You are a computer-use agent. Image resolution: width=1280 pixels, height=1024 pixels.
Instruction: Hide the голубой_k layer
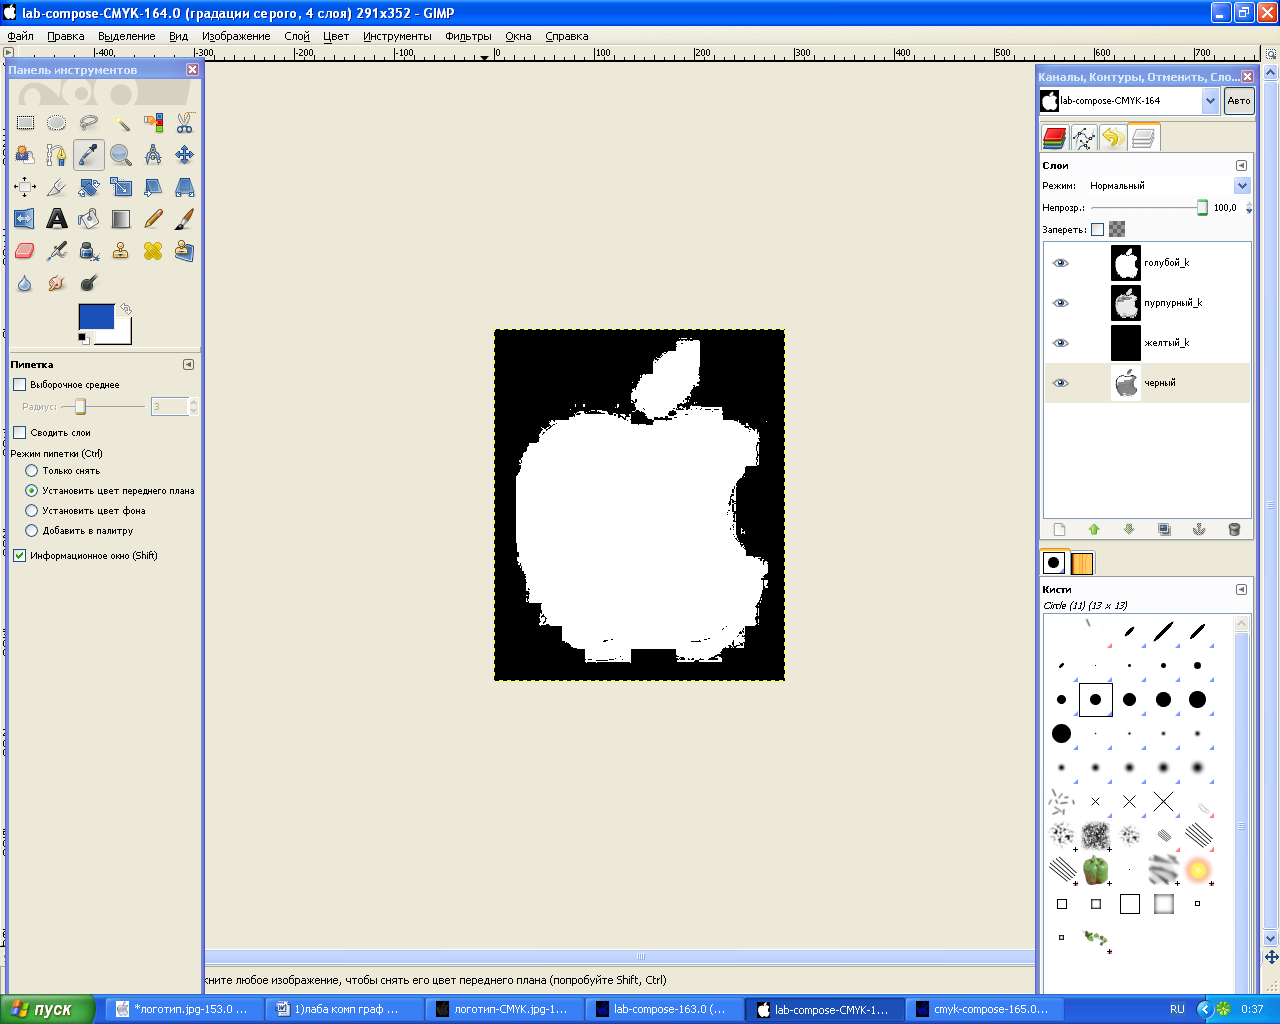1061,263
